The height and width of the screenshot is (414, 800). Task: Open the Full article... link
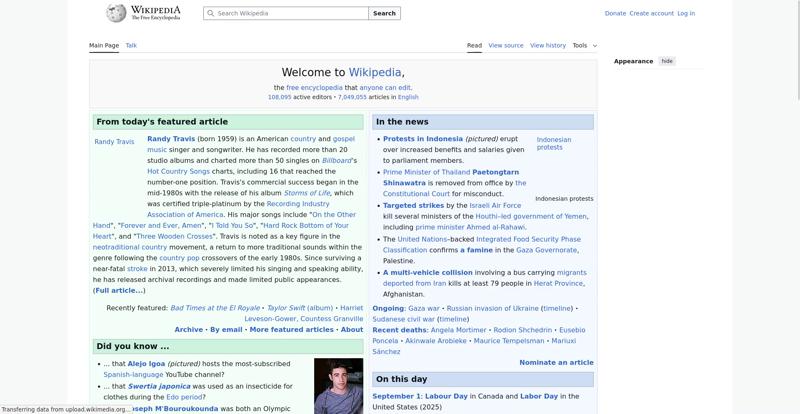(x=119, y=290)
